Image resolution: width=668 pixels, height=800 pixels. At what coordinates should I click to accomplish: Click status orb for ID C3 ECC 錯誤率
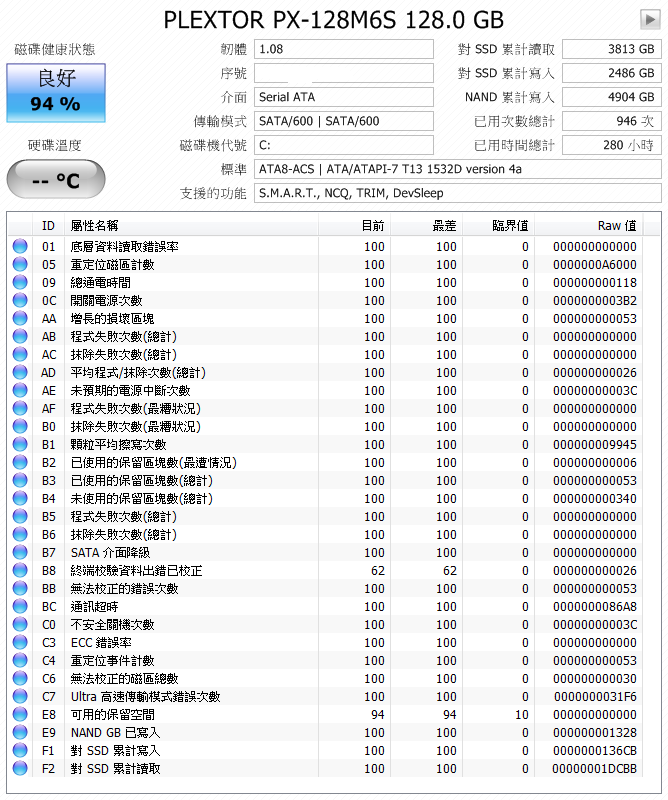click(20, 642)
